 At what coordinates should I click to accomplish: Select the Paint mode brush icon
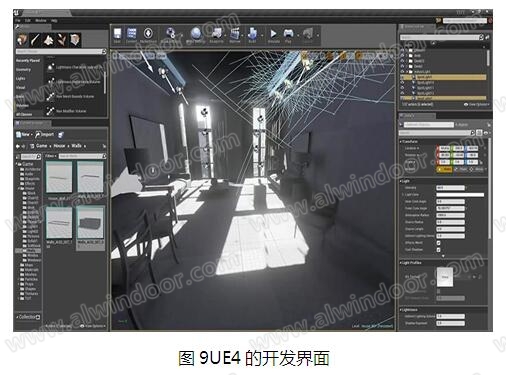pos(35,40)
